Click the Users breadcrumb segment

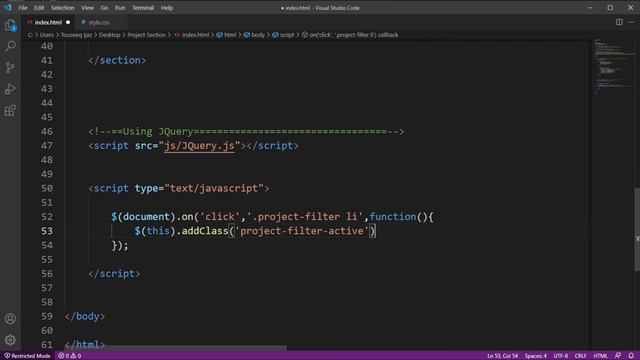47,35
